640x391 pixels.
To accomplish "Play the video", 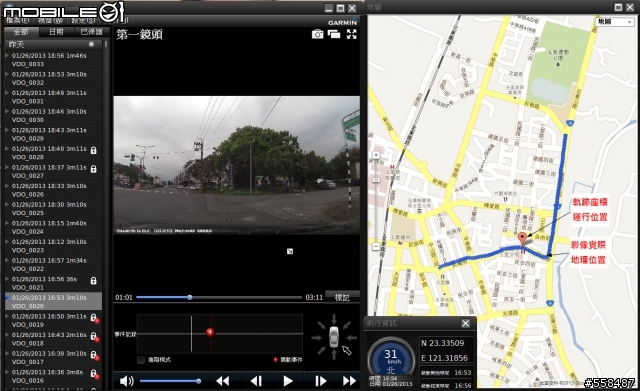I will (288, 381).
